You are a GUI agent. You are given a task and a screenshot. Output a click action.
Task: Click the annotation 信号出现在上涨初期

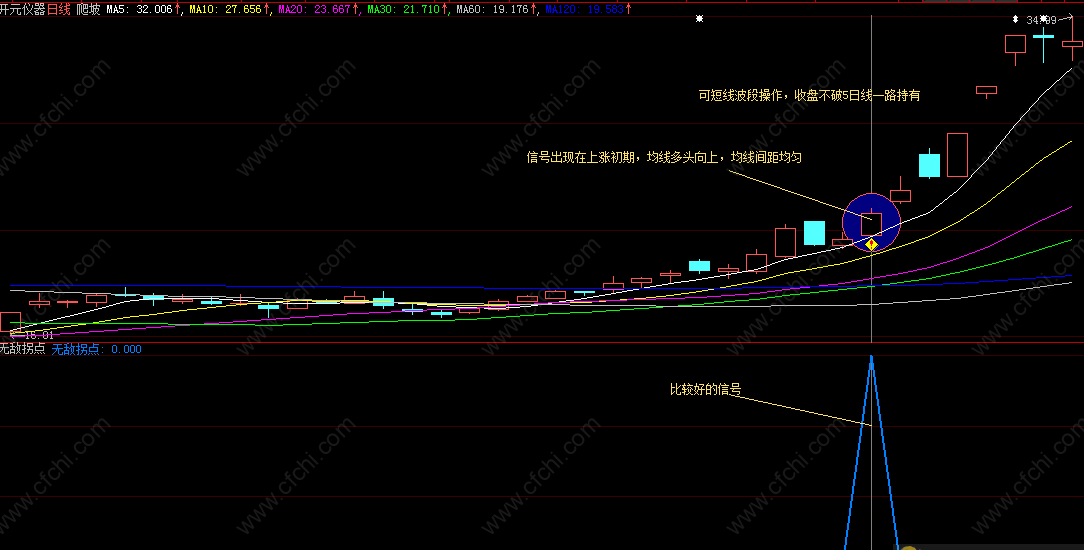(x=584, y=158)
